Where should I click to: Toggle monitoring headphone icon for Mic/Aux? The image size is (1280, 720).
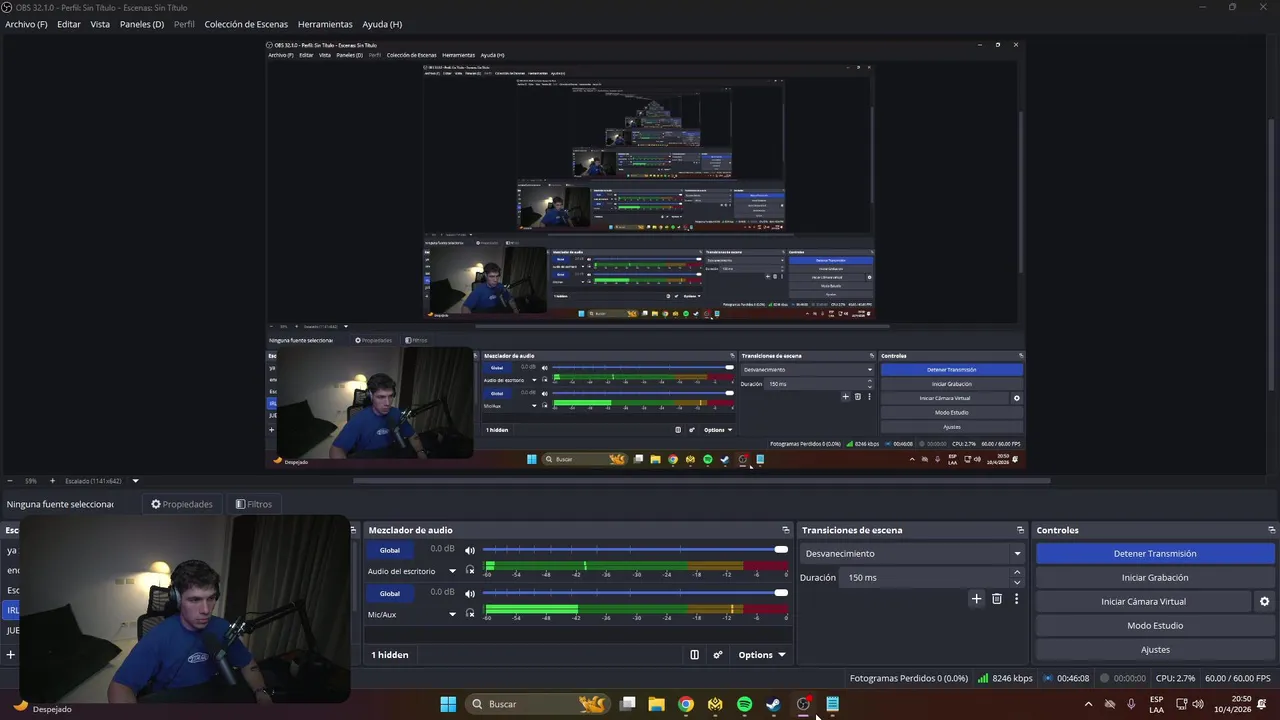pyautogui.click(x=470, y=614)
